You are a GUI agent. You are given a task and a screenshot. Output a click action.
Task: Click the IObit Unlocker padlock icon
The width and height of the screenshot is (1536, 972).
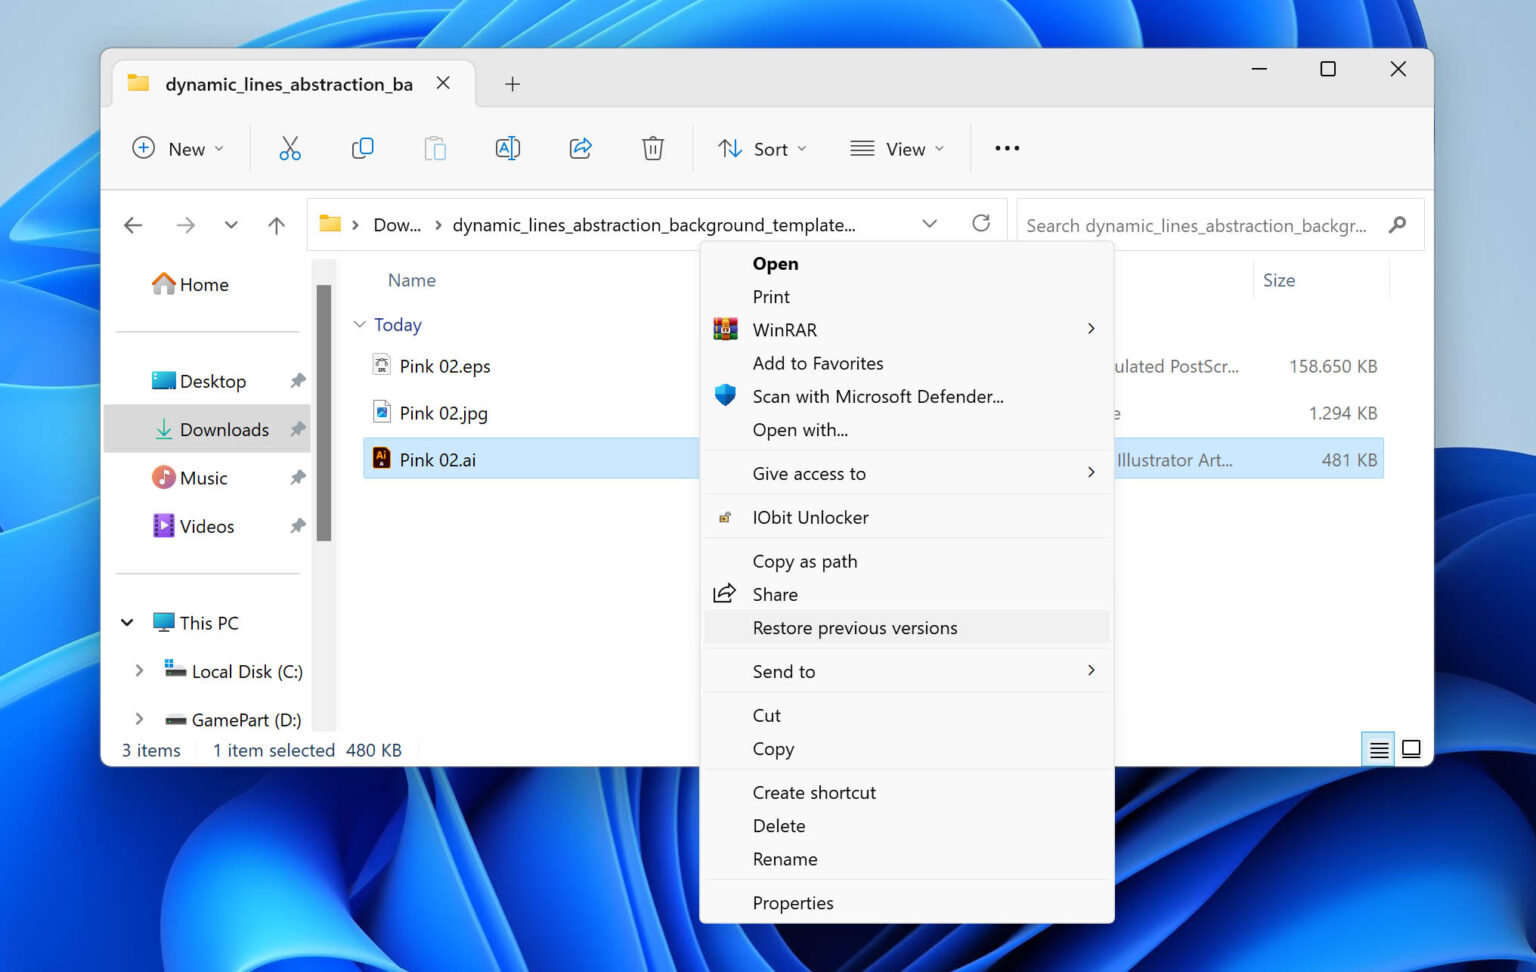pos(724,517)
